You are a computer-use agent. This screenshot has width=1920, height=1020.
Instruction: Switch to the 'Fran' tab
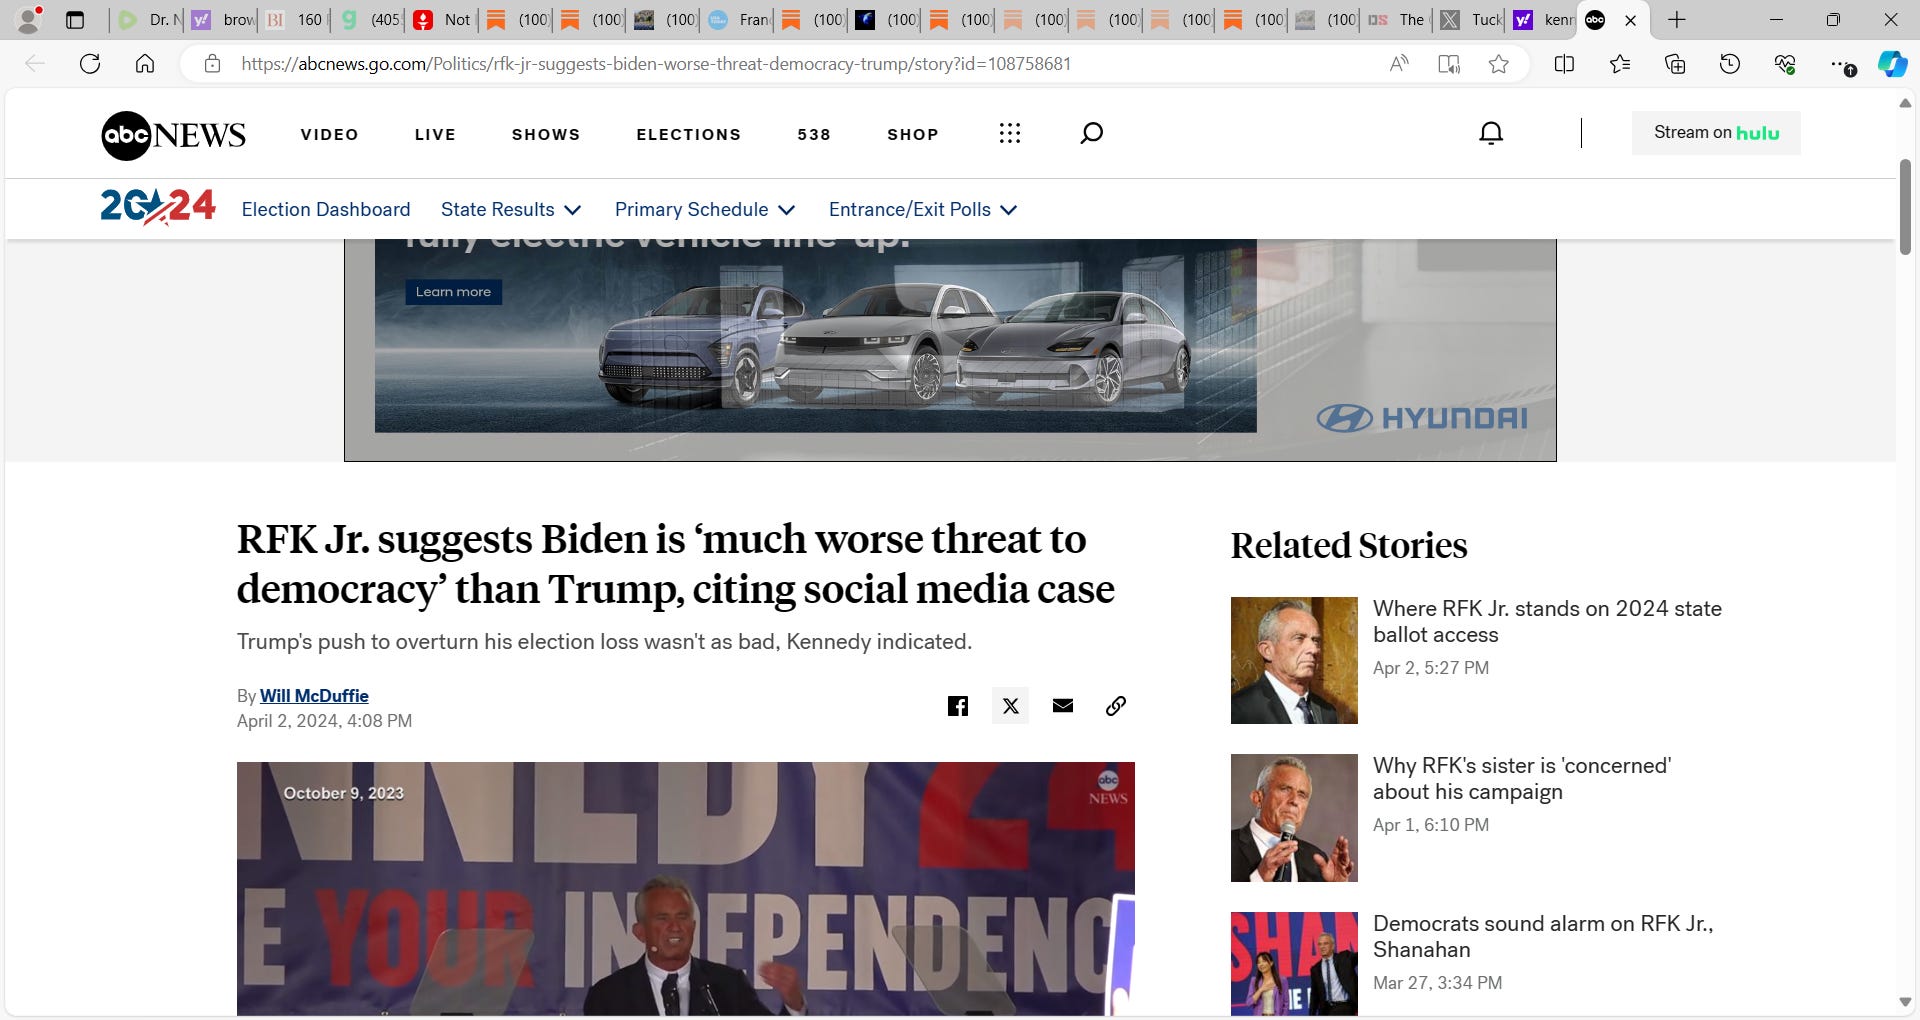coord(738,20)
